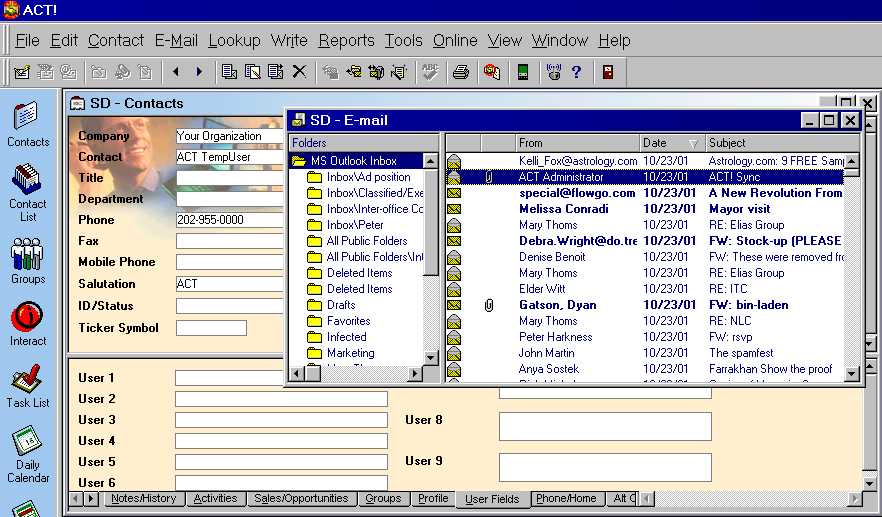Select the MS Outlook Inbox folder
This screenshot has width=882, height=517.
point(353,161)
